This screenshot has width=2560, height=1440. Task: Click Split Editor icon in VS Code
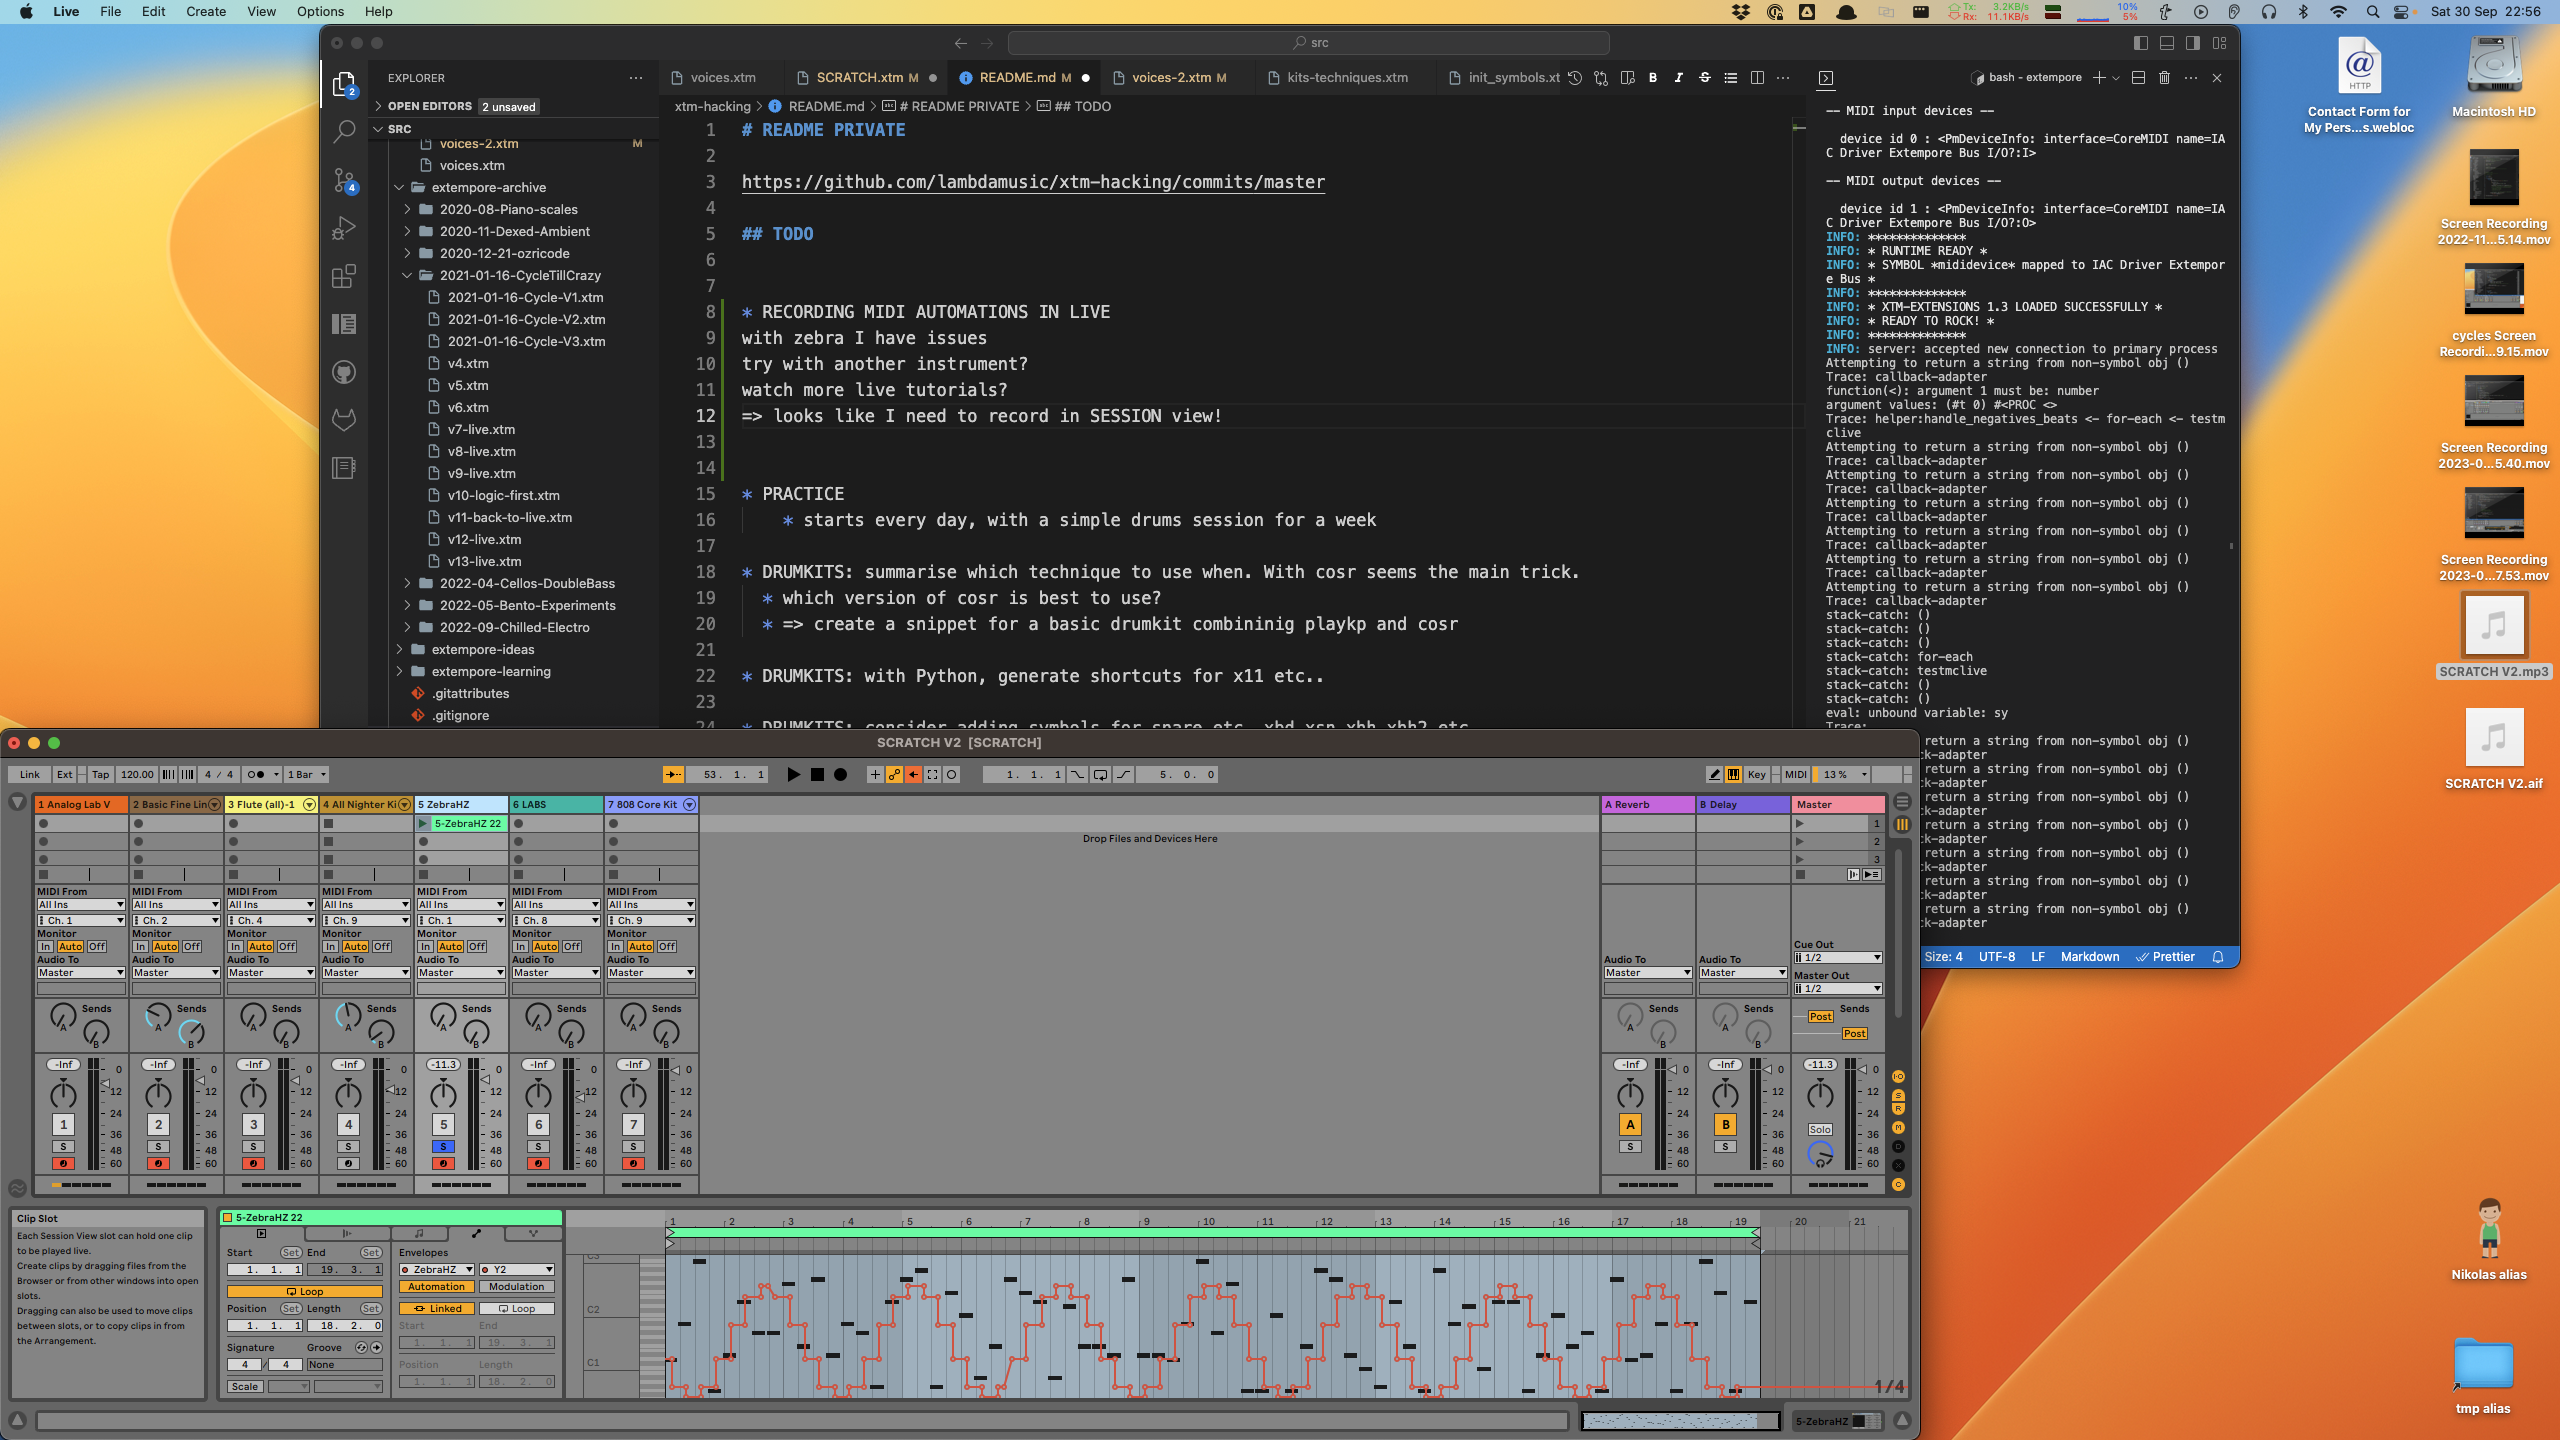1757,77
